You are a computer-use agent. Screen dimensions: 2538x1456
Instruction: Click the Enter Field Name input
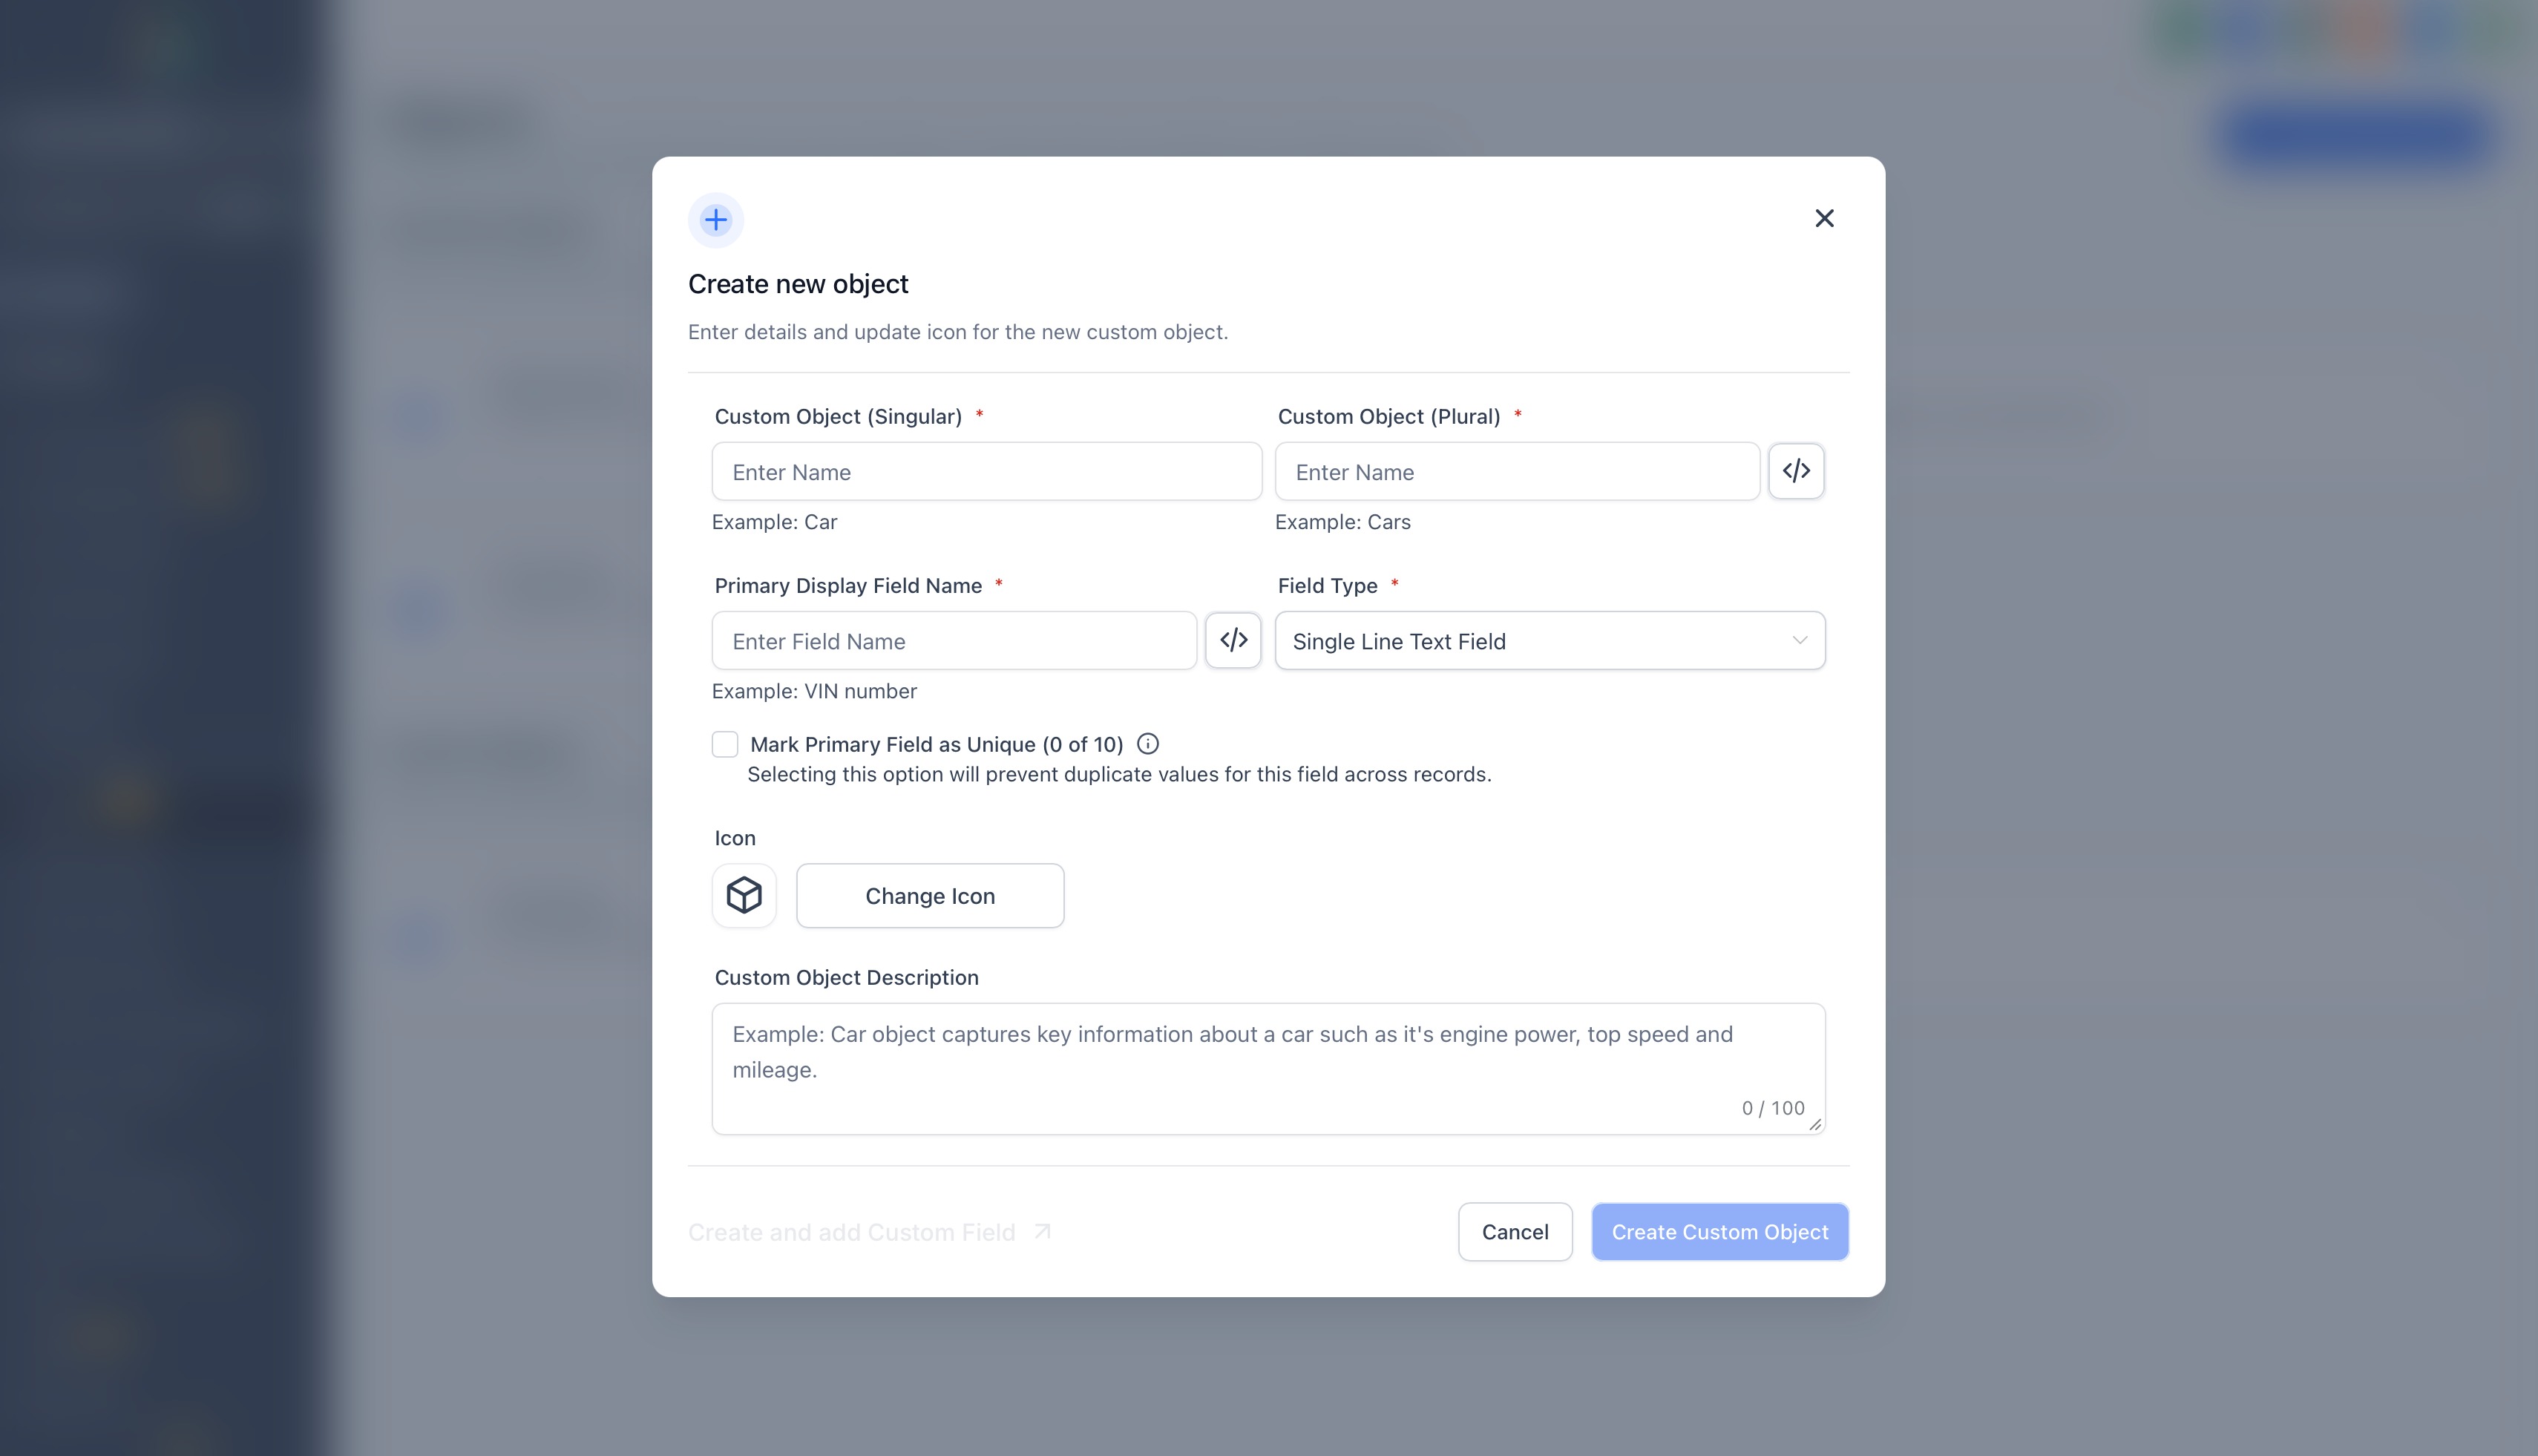[x=953, y=641]
